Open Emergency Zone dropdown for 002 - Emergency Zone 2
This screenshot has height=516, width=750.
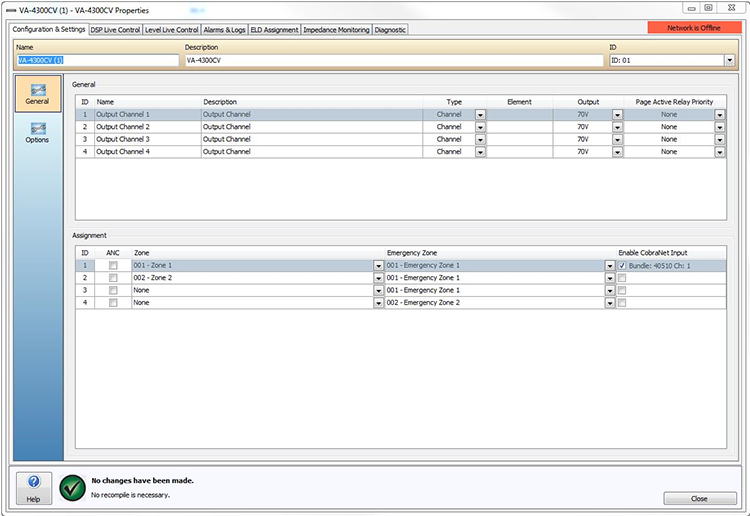(610, 303)
